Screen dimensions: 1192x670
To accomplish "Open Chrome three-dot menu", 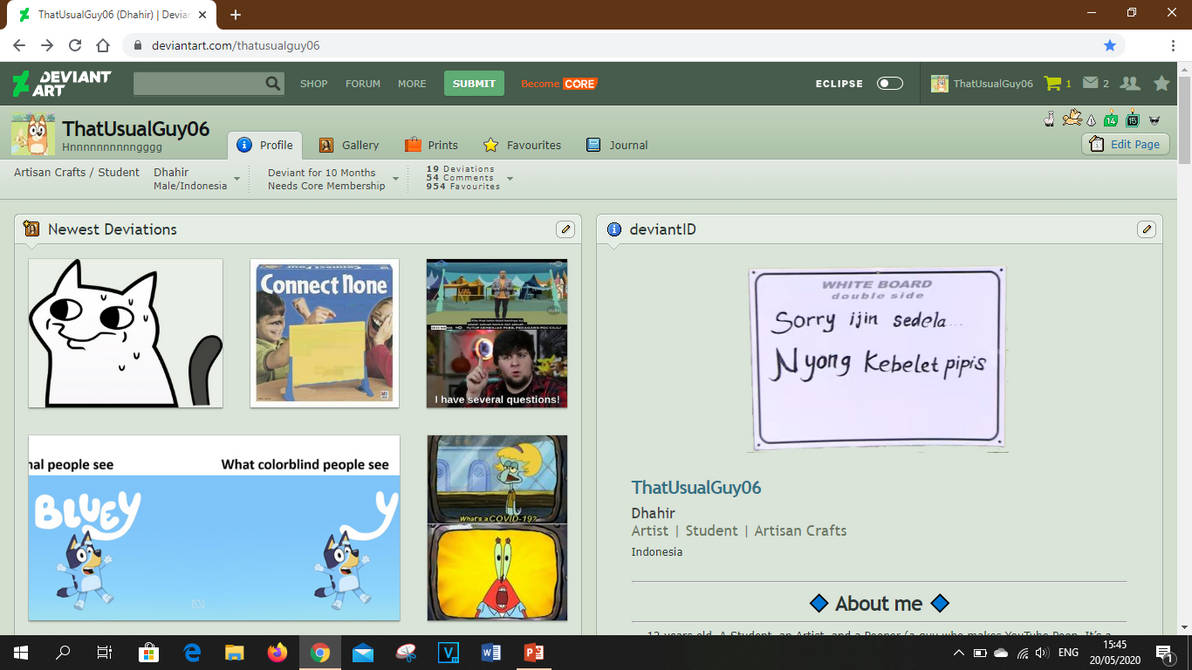I will point(1173,46).
